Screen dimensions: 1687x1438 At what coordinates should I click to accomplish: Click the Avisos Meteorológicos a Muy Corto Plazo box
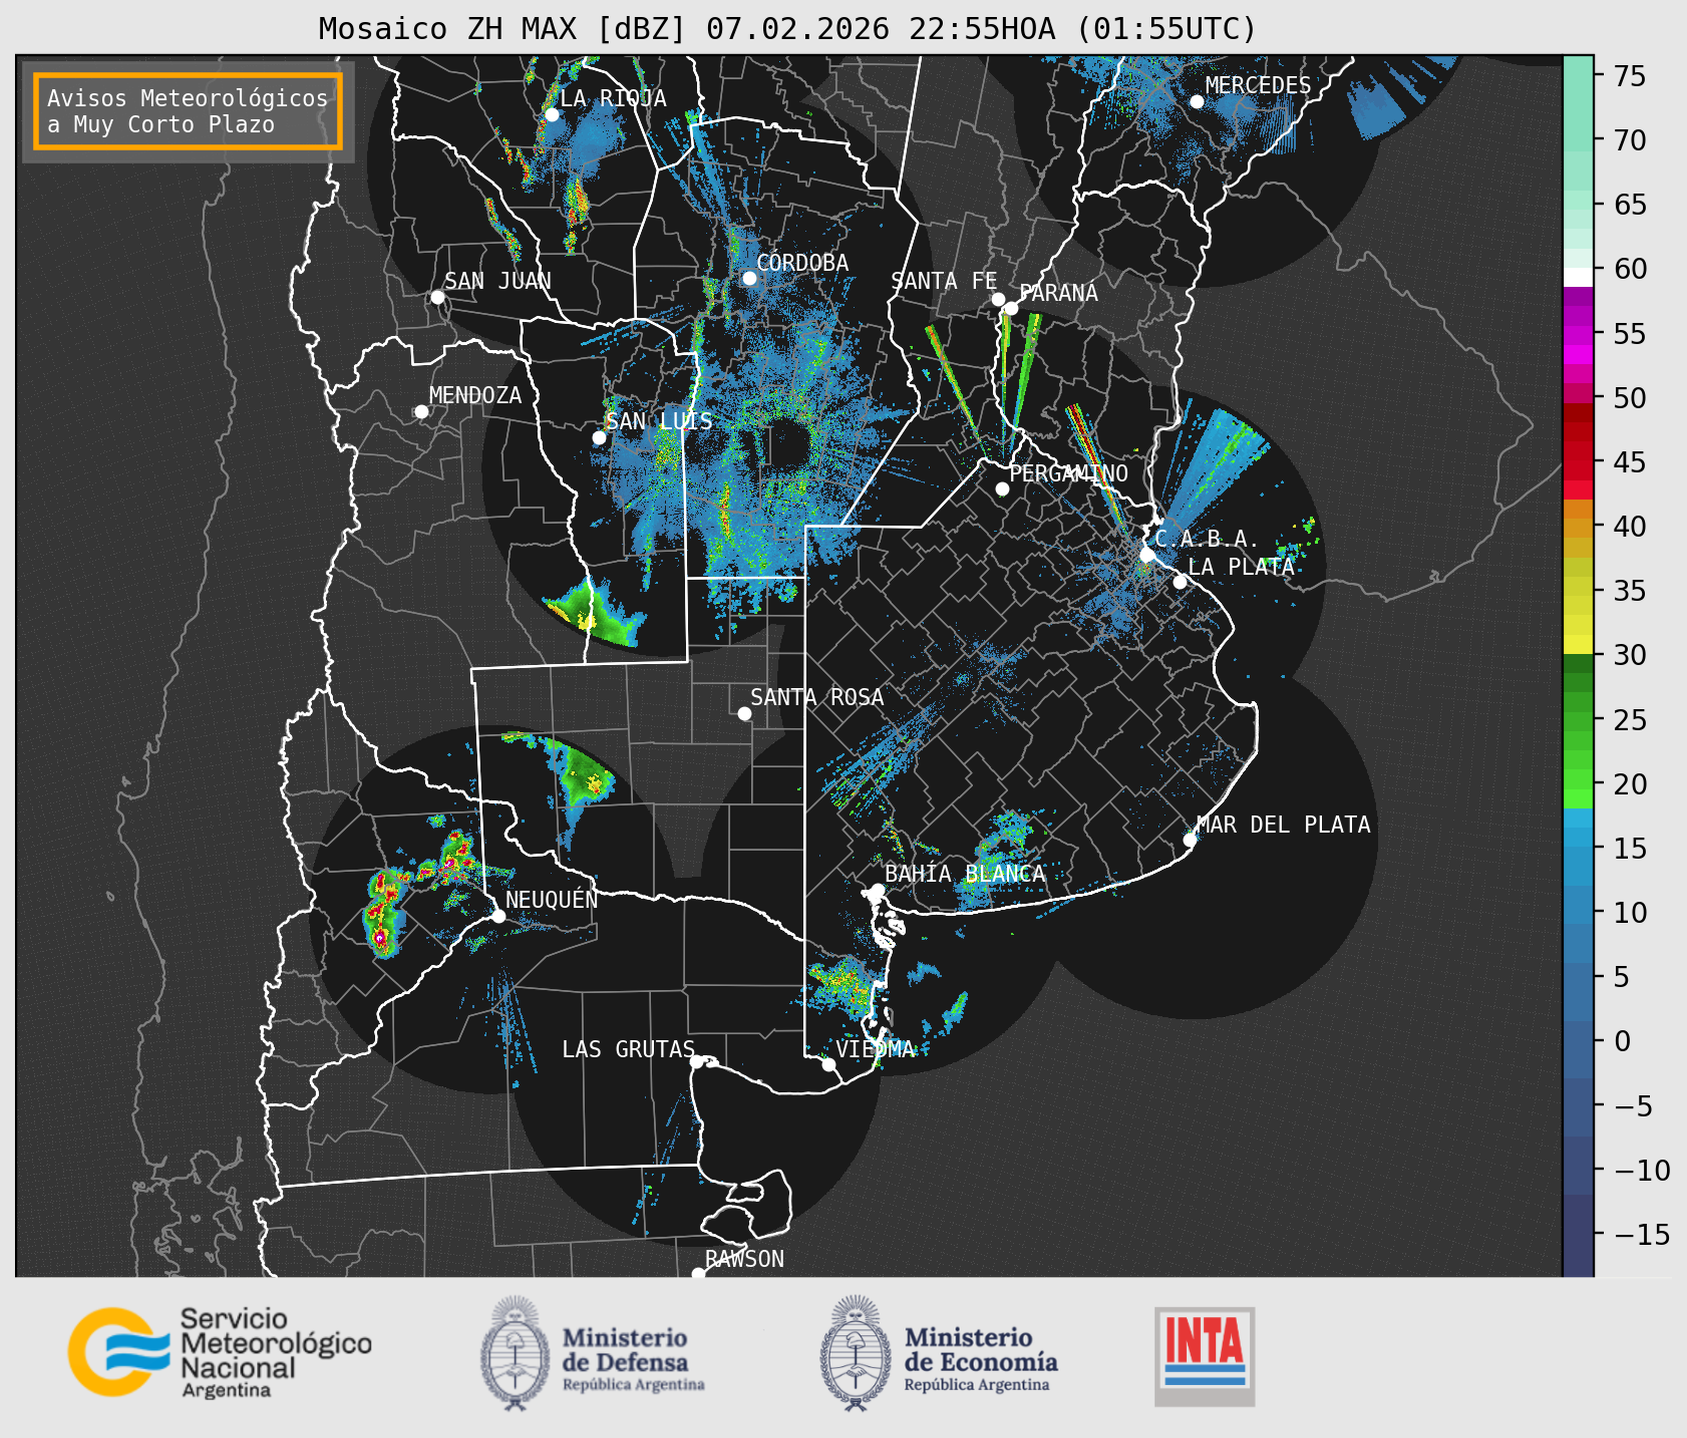pyautogui.click(x=188, y=111)
